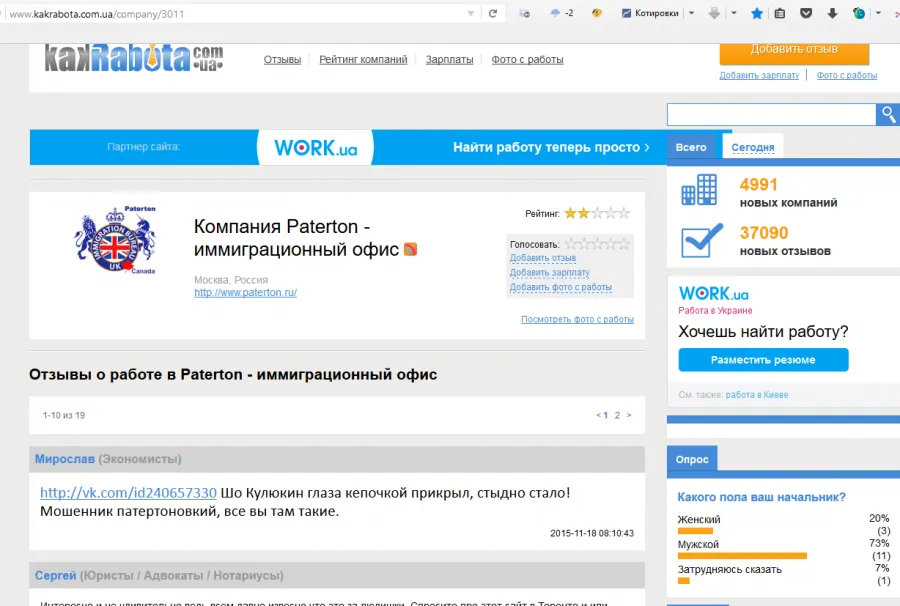This screenshot has height=606, width=900.
Task: Click the Paterton company logo image
Action: pos(115,239)
